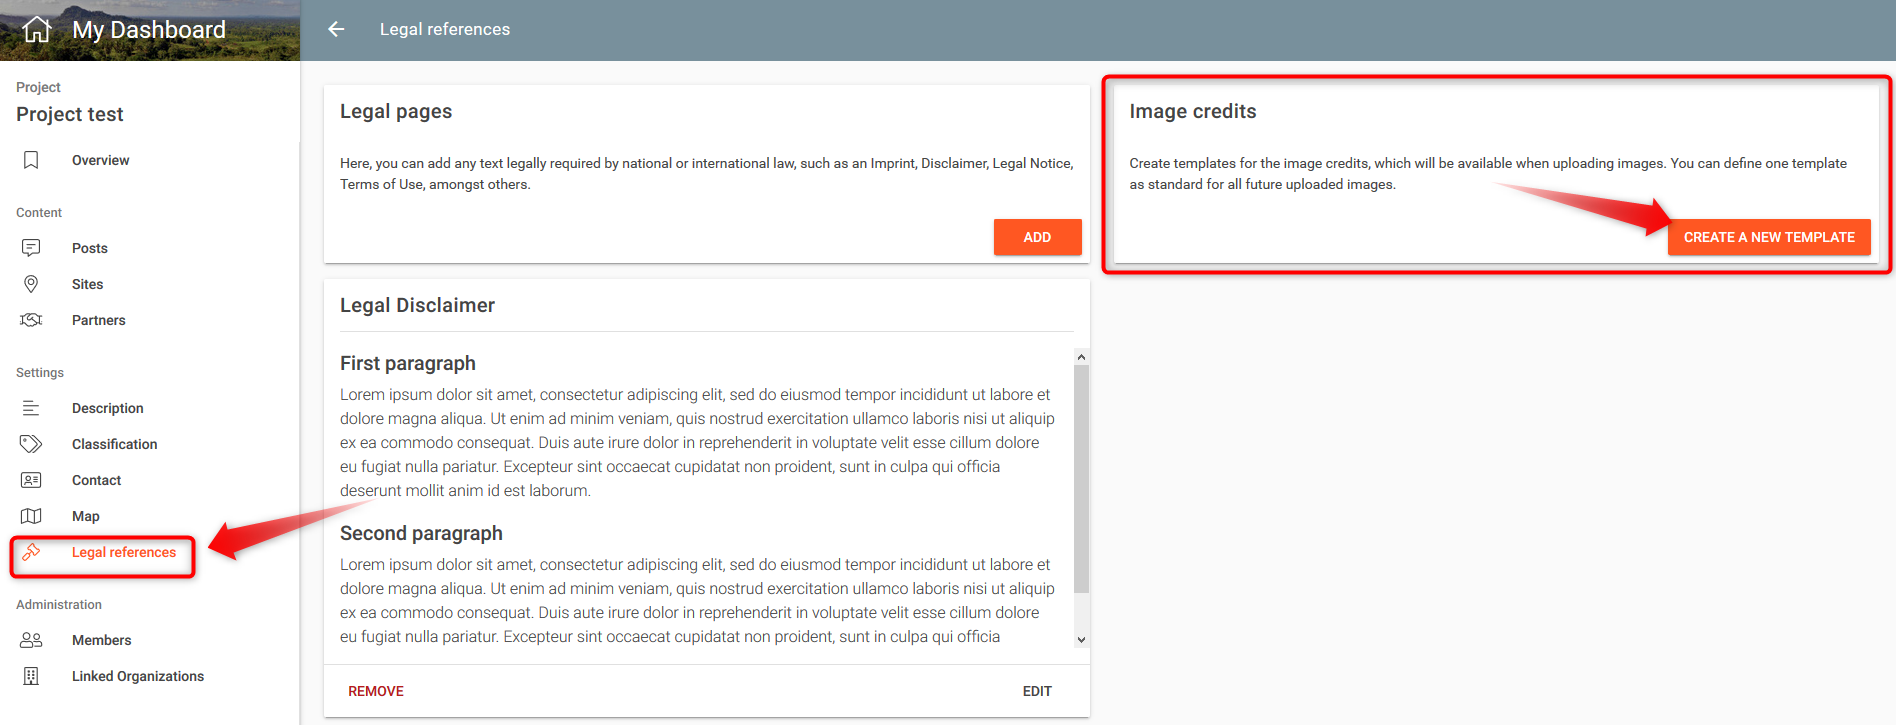Open the Members administration page
The height and width of the screenshot is (725, 1896).
click(101, 640)
